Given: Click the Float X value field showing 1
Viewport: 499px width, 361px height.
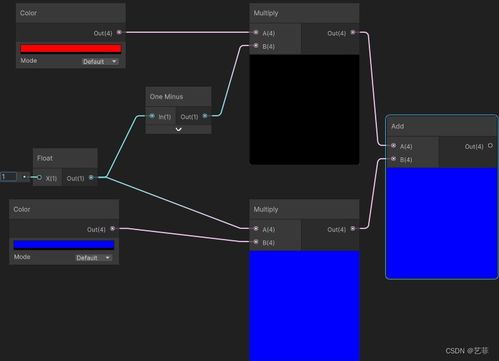Looking at the screenshot, I should [x=8, y=177].
